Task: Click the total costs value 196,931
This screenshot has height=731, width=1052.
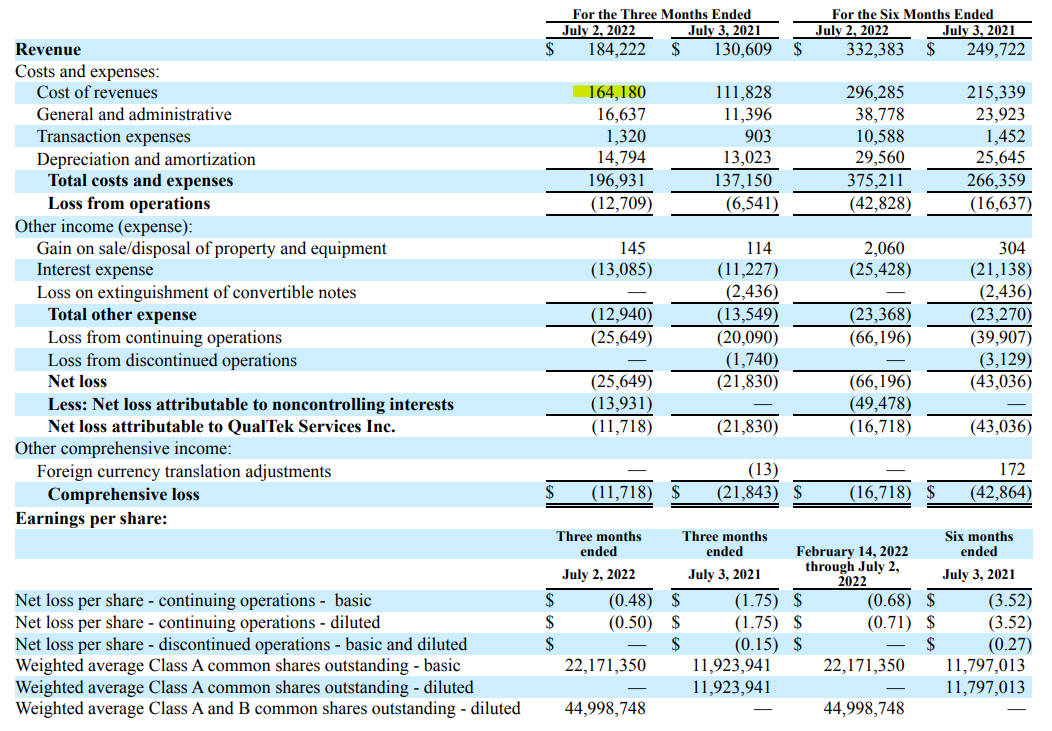Action: tap(616, 181)
